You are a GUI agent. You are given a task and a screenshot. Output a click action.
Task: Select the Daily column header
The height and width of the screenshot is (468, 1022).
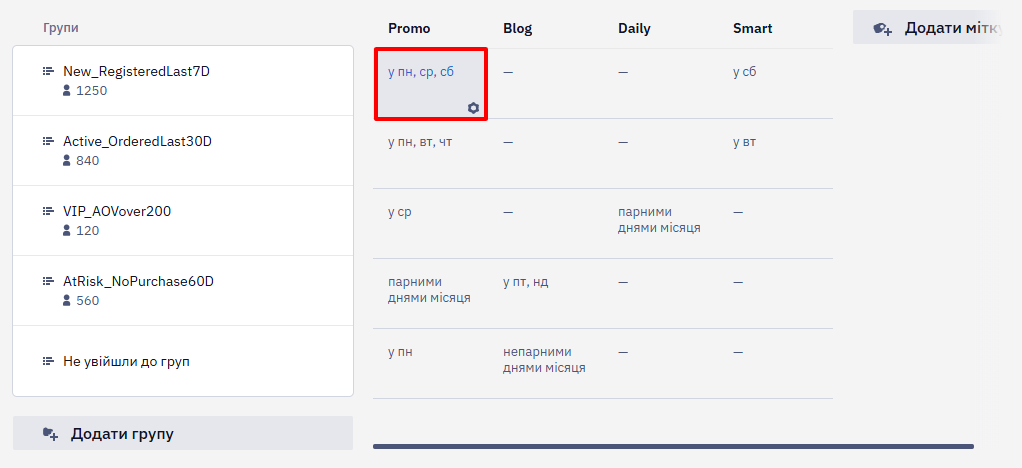click(634, 29)
